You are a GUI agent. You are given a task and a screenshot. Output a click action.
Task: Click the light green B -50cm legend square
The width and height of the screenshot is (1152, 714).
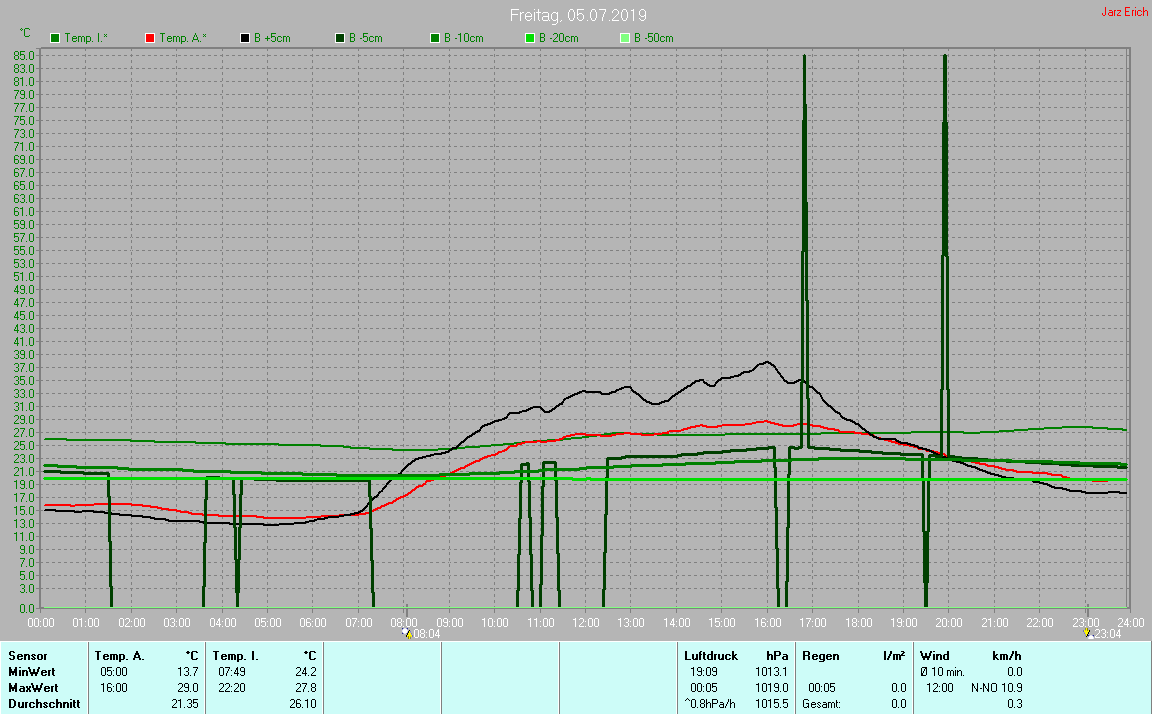tap(625, 38)
